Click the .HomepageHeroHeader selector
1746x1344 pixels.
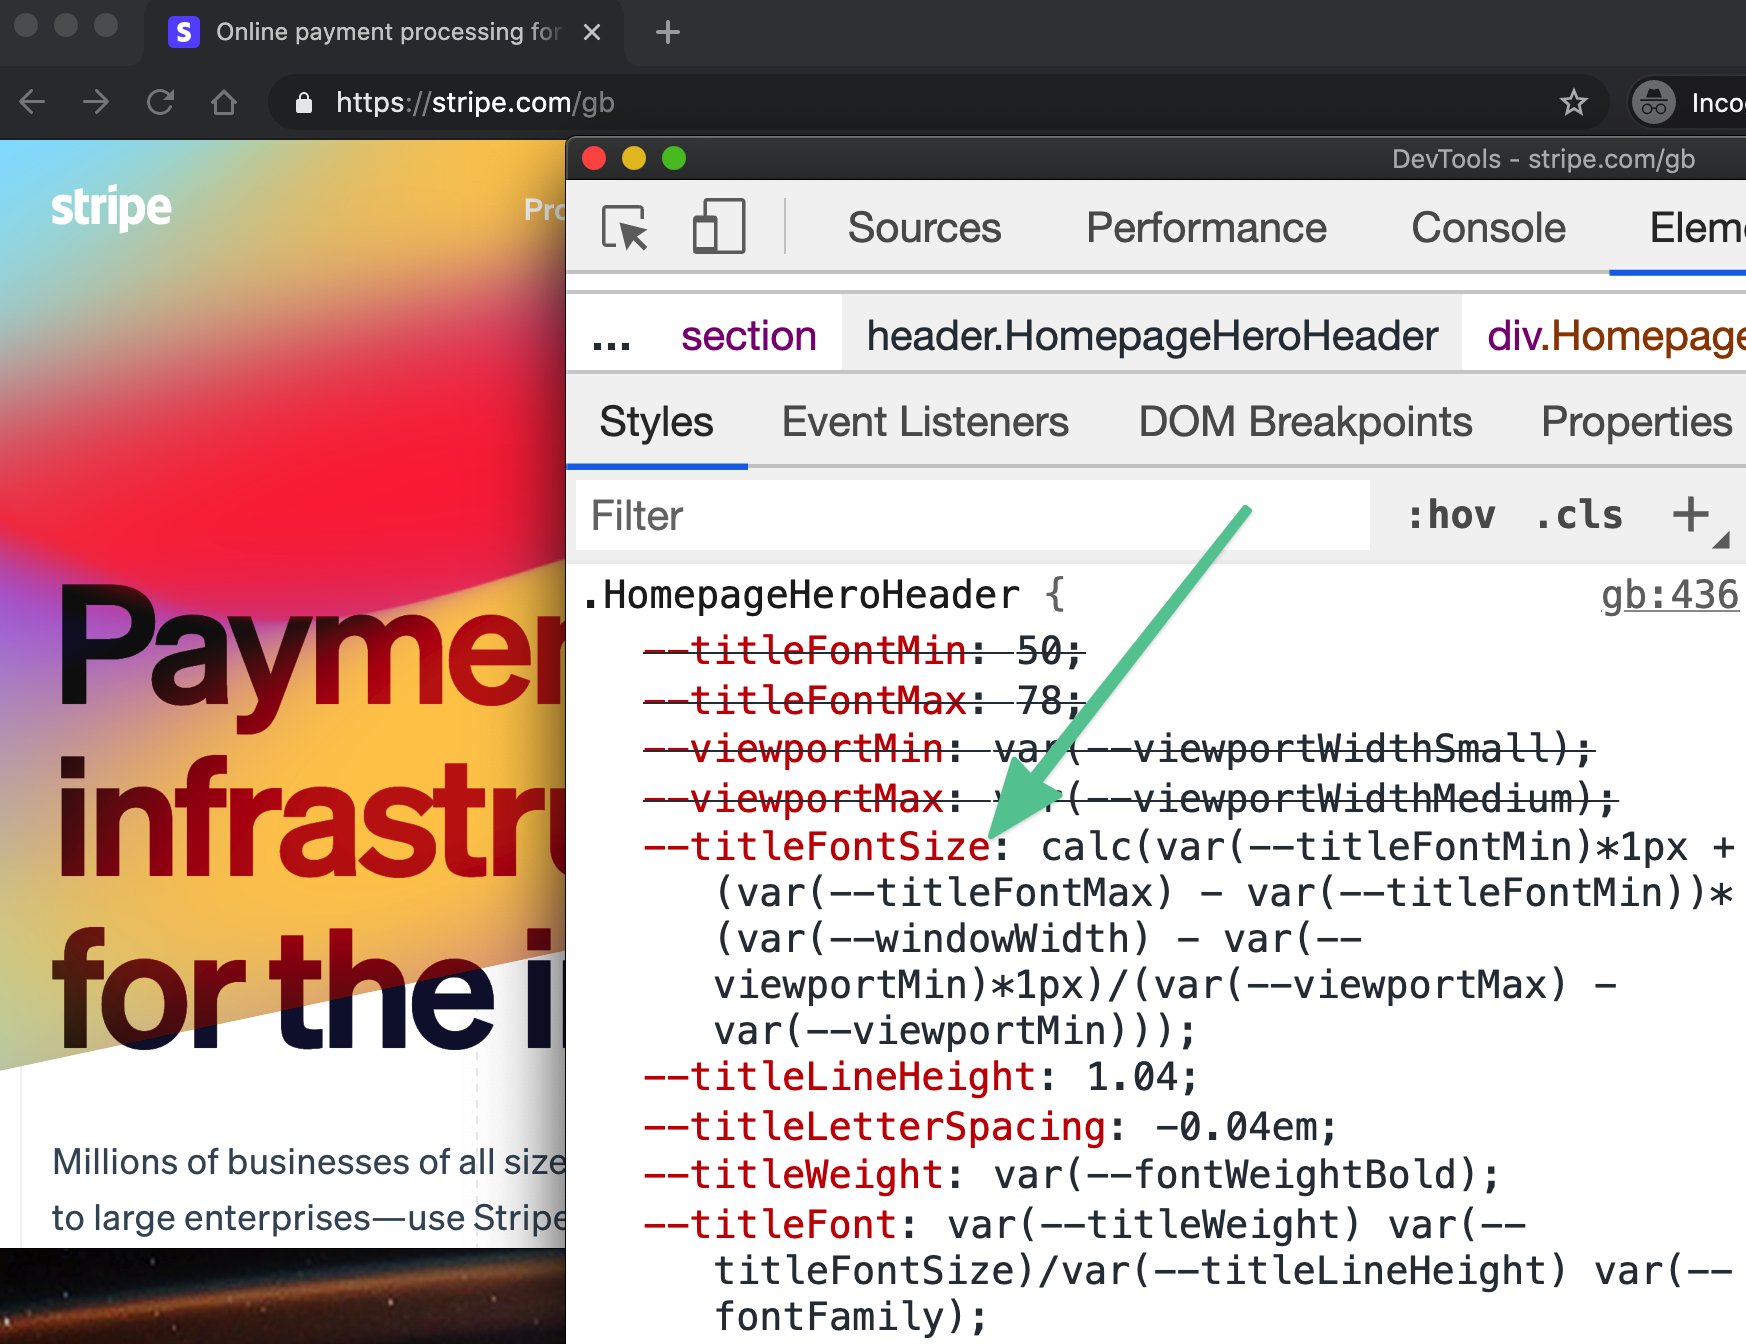[801, 595]
